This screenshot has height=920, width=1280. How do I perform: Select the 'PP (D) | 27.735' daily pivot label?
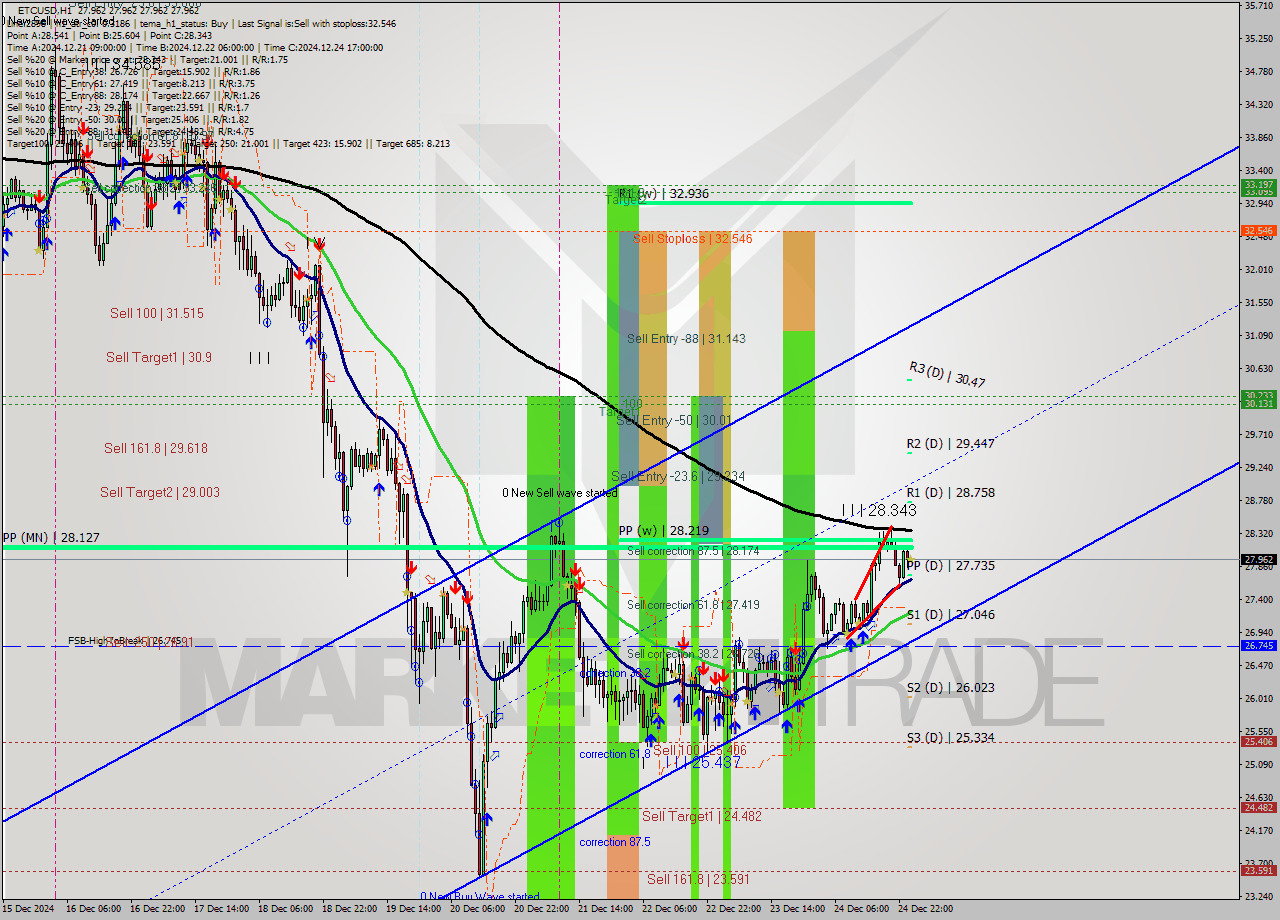pyautogui.click(x=951, y=566)
